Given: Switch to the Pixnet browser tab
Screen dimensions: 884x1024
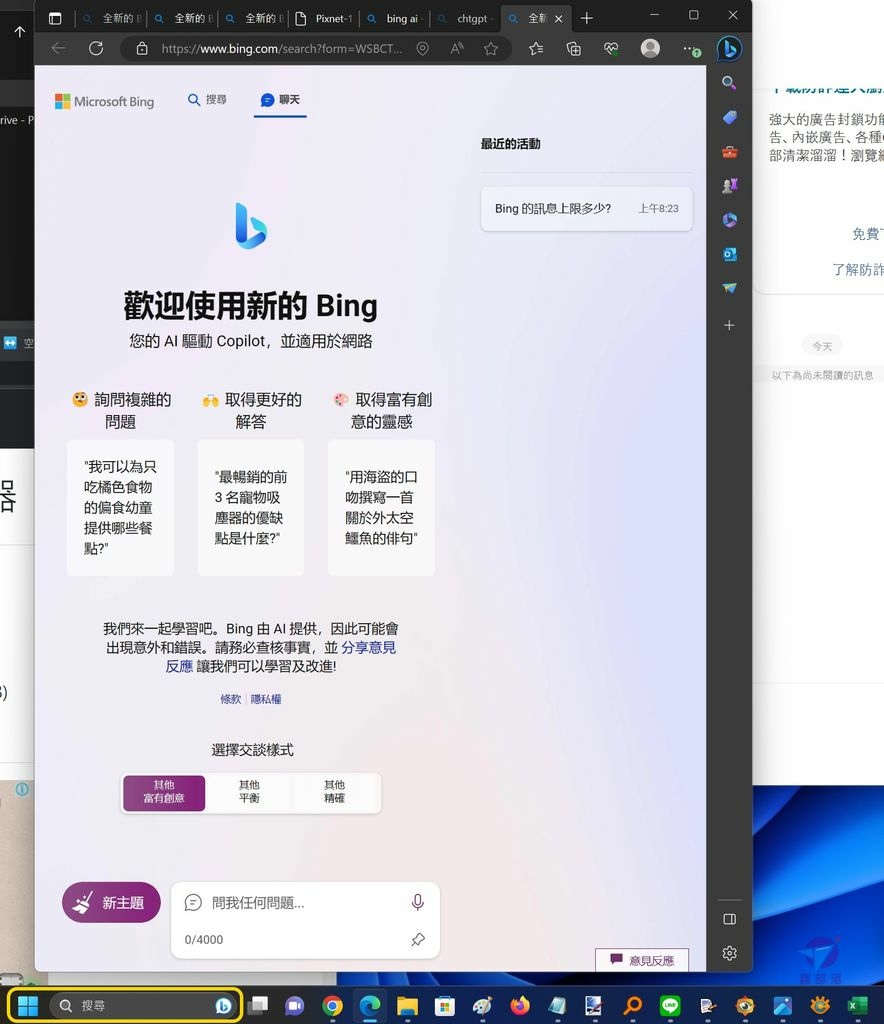Looking at the screenshot, I should coord(326,18).
